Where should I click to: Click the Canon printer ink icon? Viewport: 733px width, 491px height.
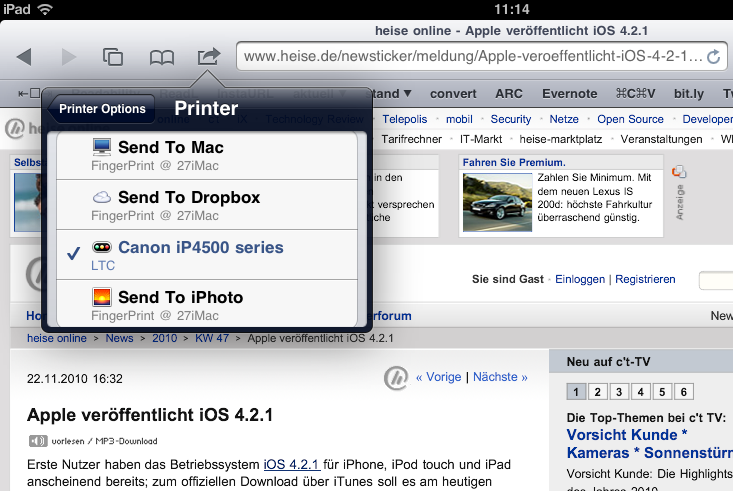pyautogui.click(x=101, y=247)
